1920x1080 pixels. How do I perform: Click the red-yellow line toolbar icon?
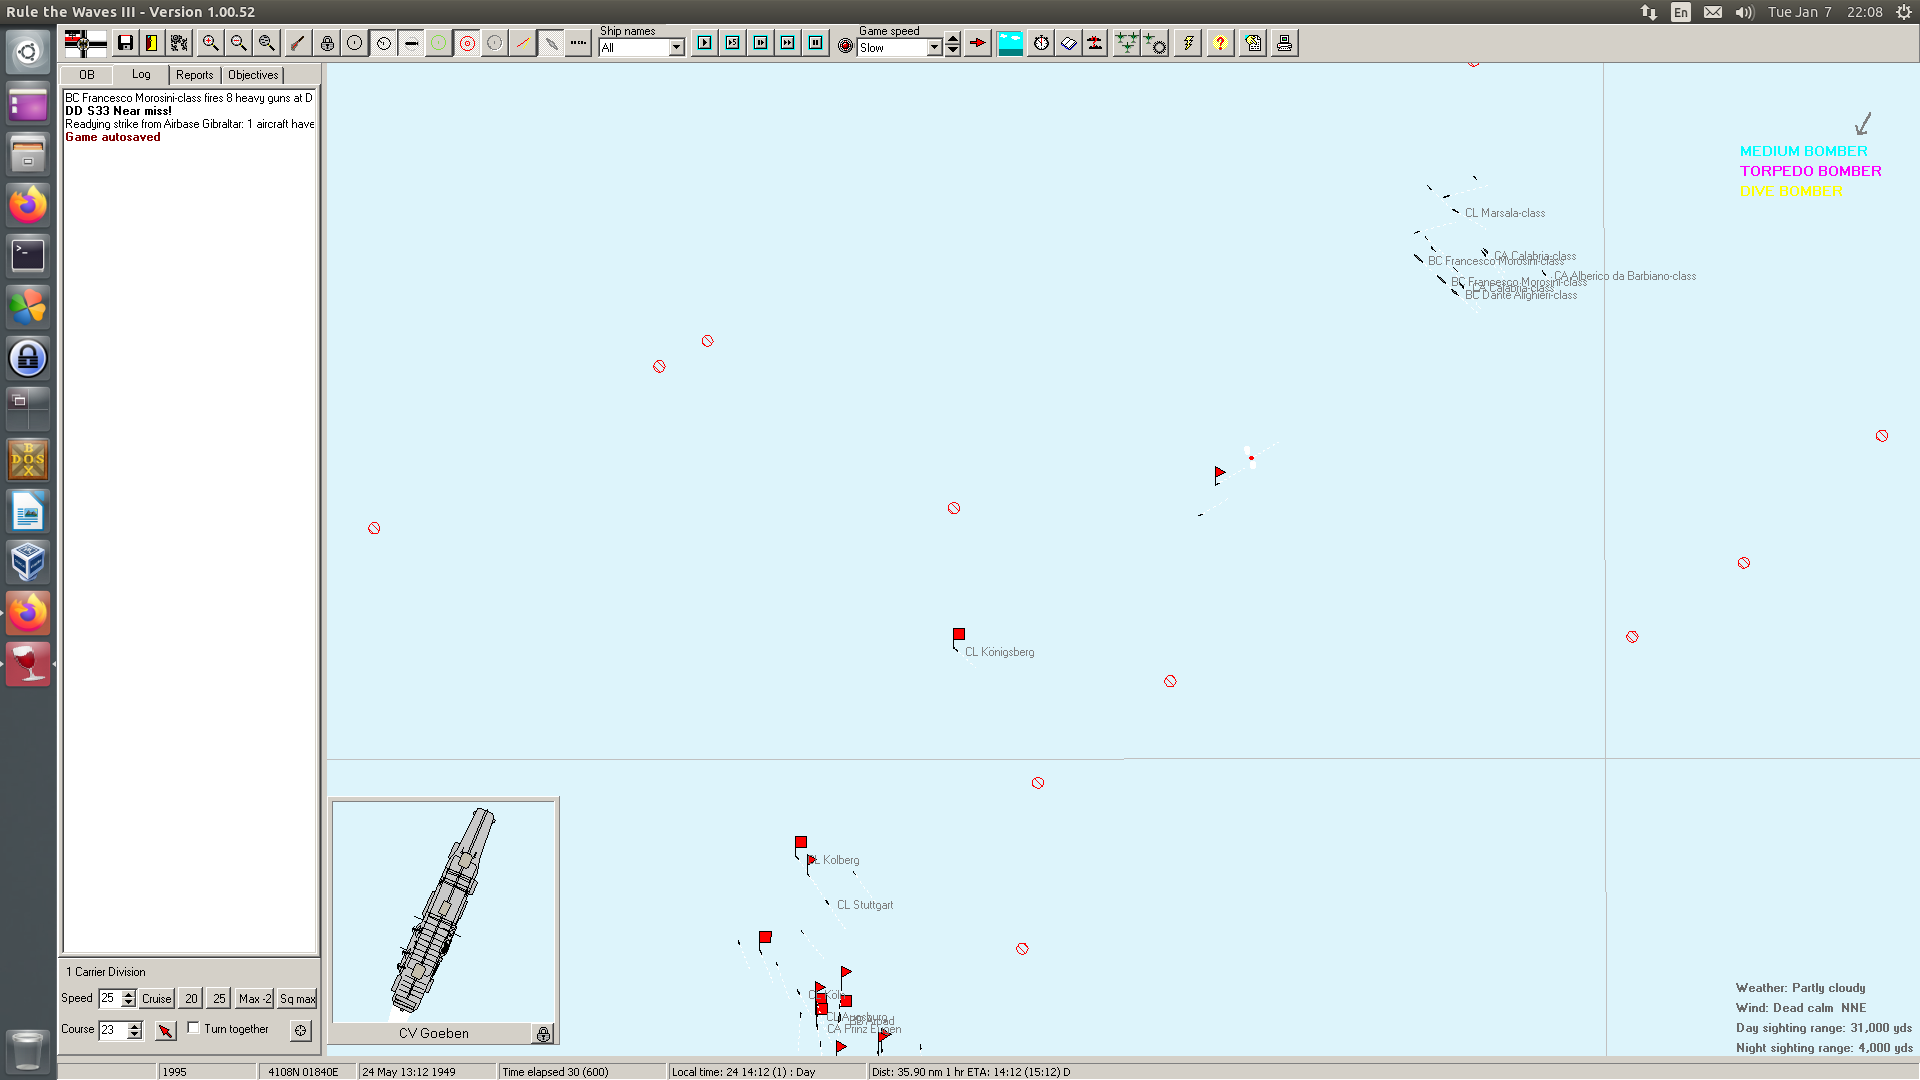tap(523, 43)
